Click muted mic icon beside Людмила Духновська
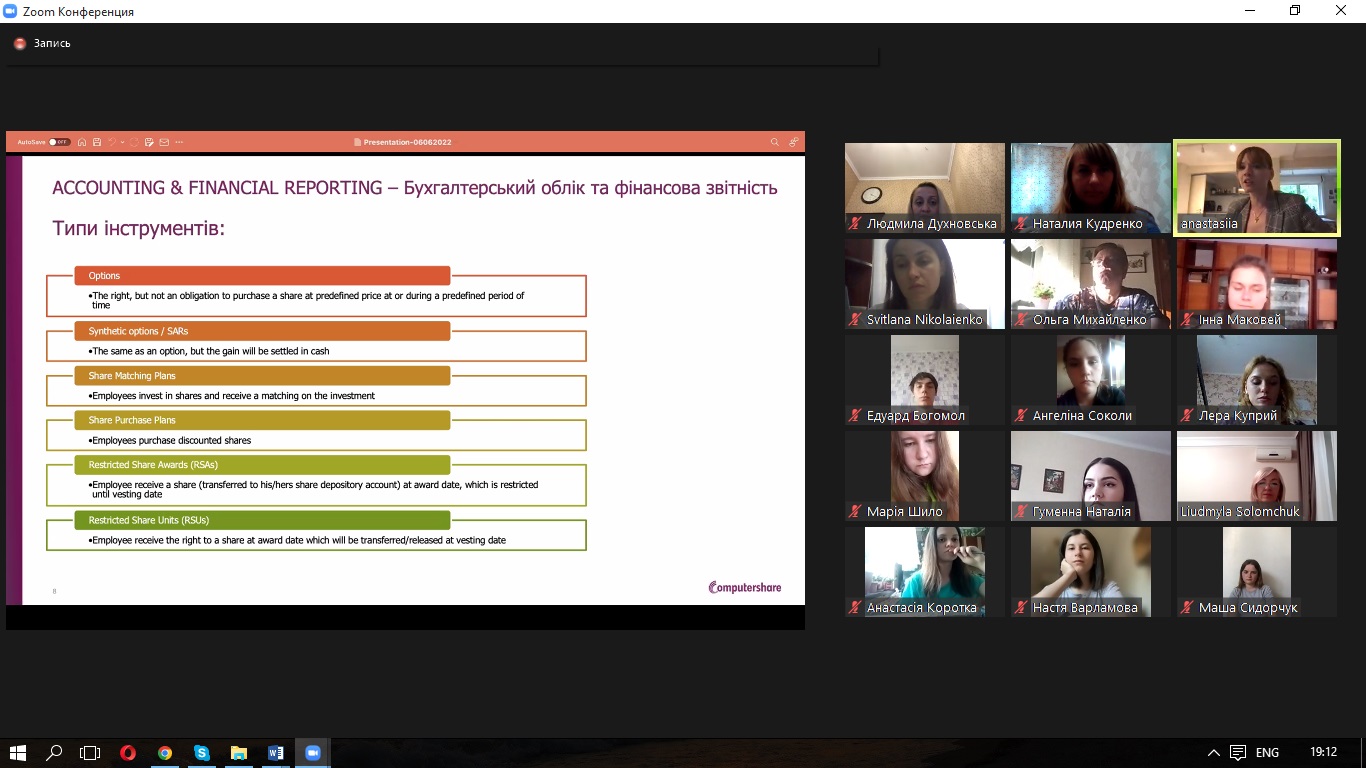Image resolution: width=1366 pixels, height=768 pixels. 855,224
